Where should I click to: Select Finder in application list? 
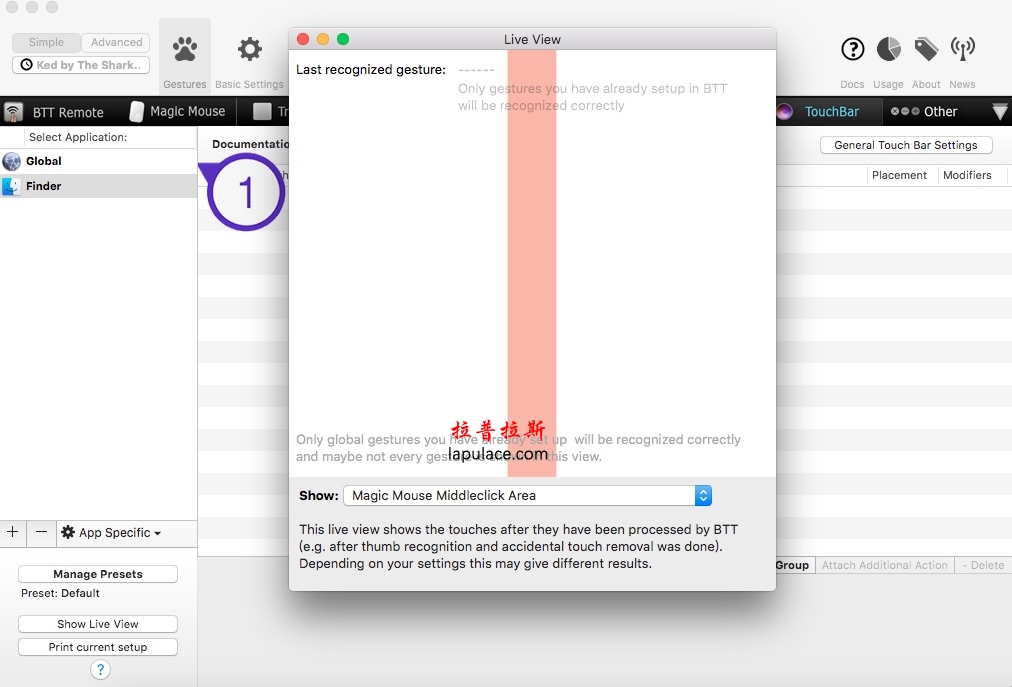(x=99, y=186)
